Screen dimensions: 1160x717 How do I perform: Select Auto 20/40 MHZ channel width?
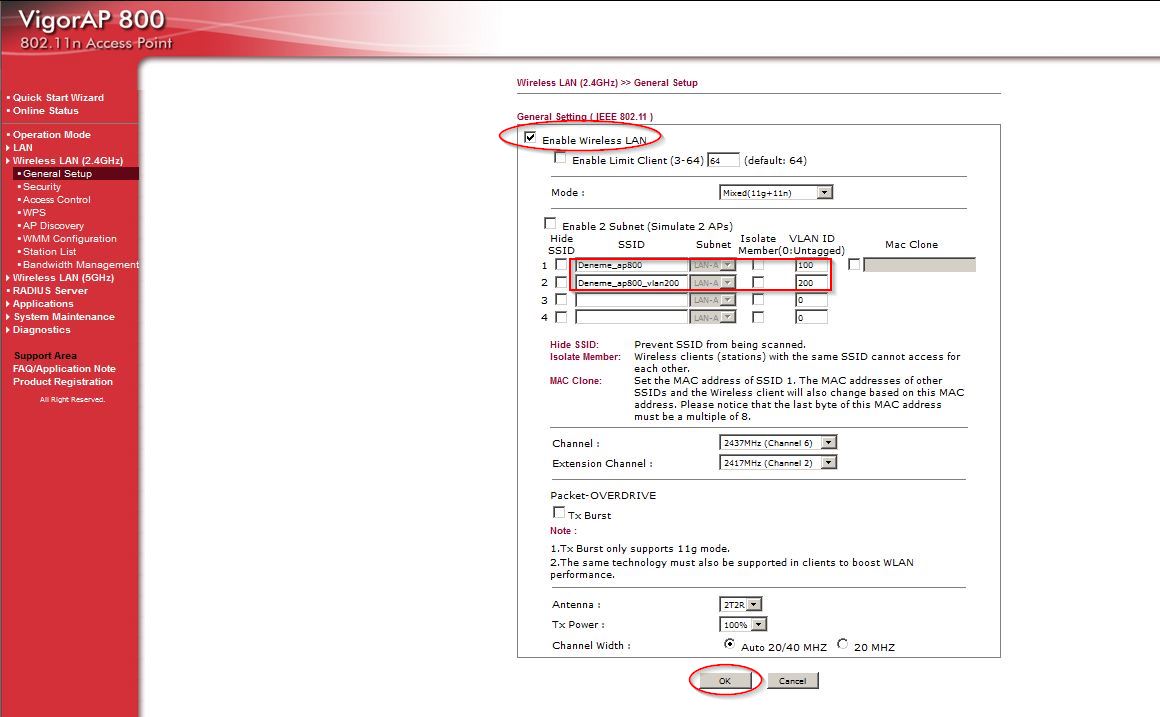(730, 645)
